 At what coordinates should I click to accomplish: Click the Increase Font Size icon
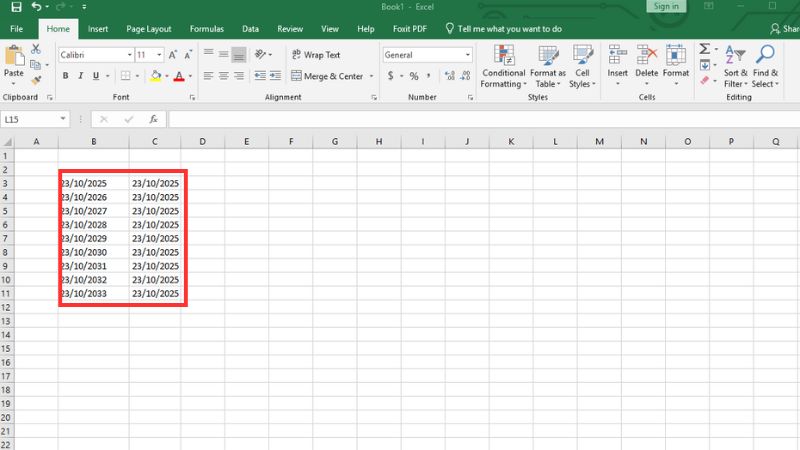[173, 55]
